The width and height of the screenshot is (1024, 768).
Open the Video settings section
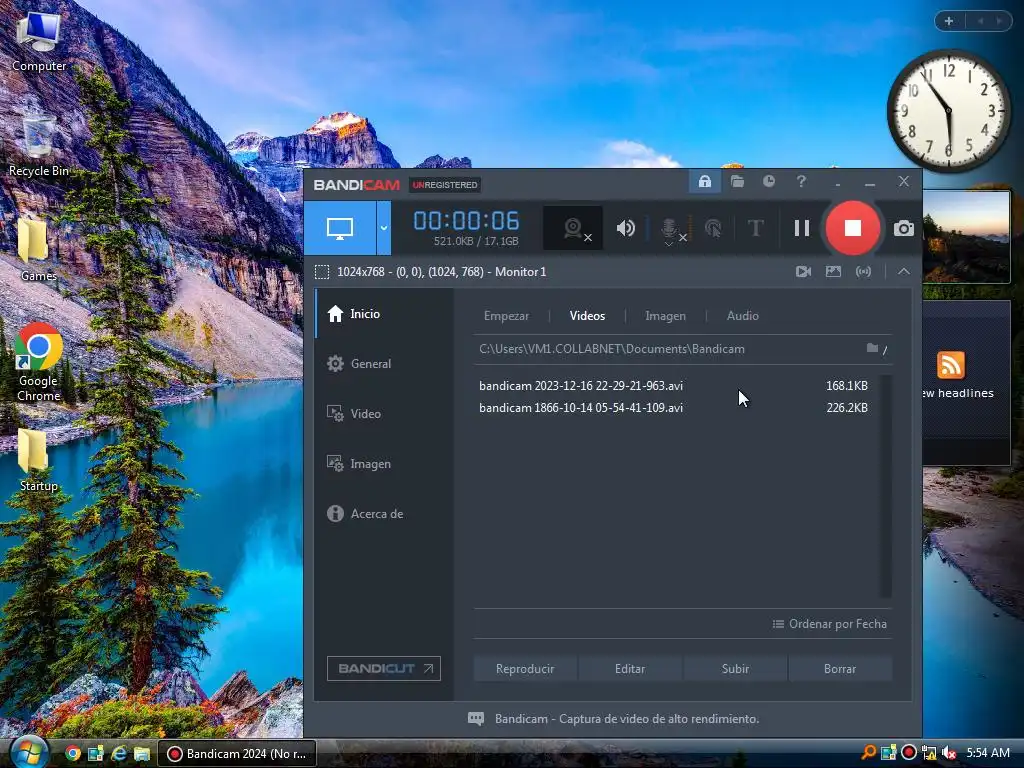[x=384, y=413]
